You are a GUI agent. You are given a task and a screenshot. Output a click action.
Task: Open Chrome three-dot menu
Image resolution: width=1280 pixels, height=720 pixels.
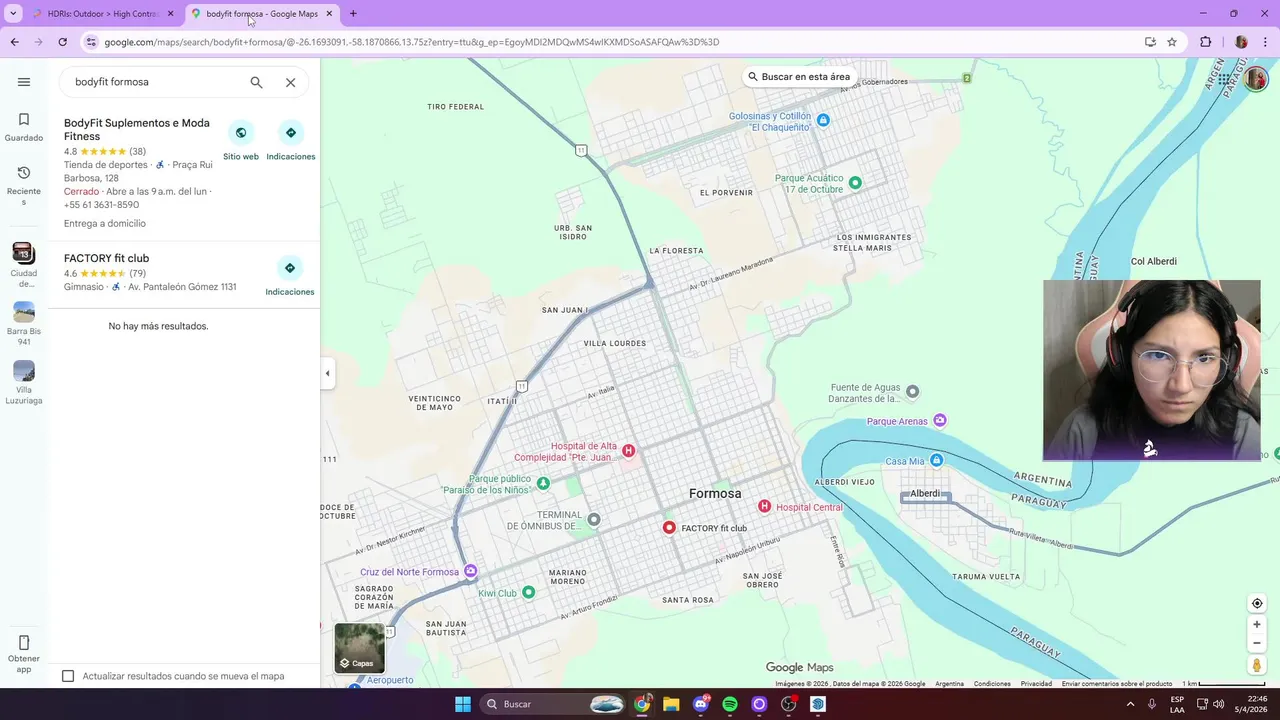[1266, 42]
